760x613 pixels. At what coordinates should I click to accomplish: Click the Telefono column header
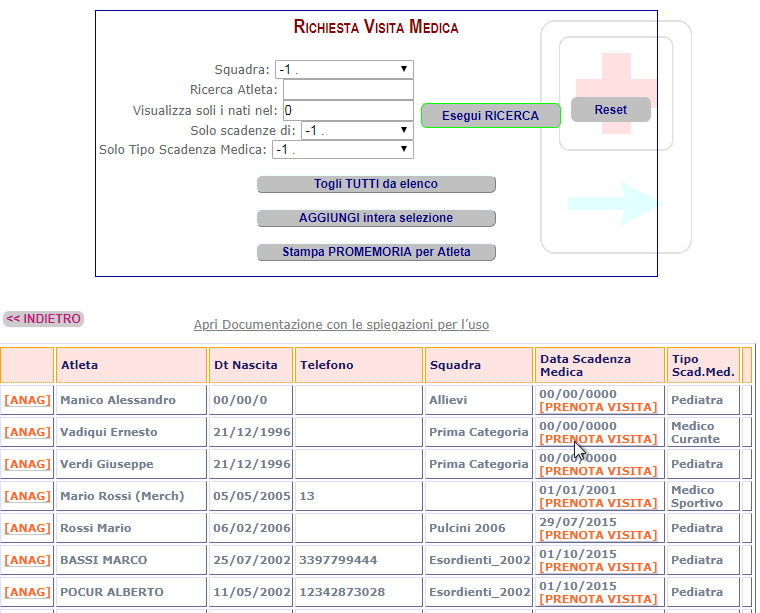(x=359, y=365)
